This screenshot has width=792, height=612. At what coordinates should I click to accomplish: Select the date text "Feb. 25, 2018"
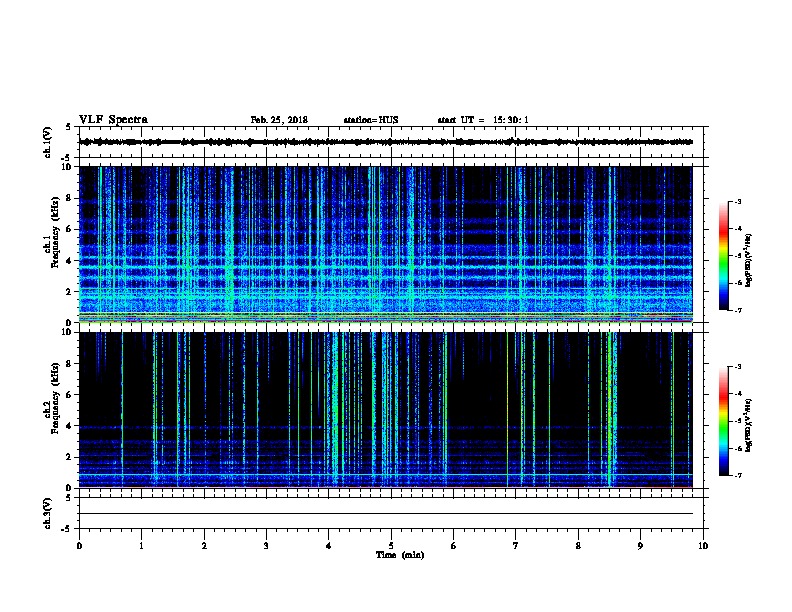tap(279, 120)
